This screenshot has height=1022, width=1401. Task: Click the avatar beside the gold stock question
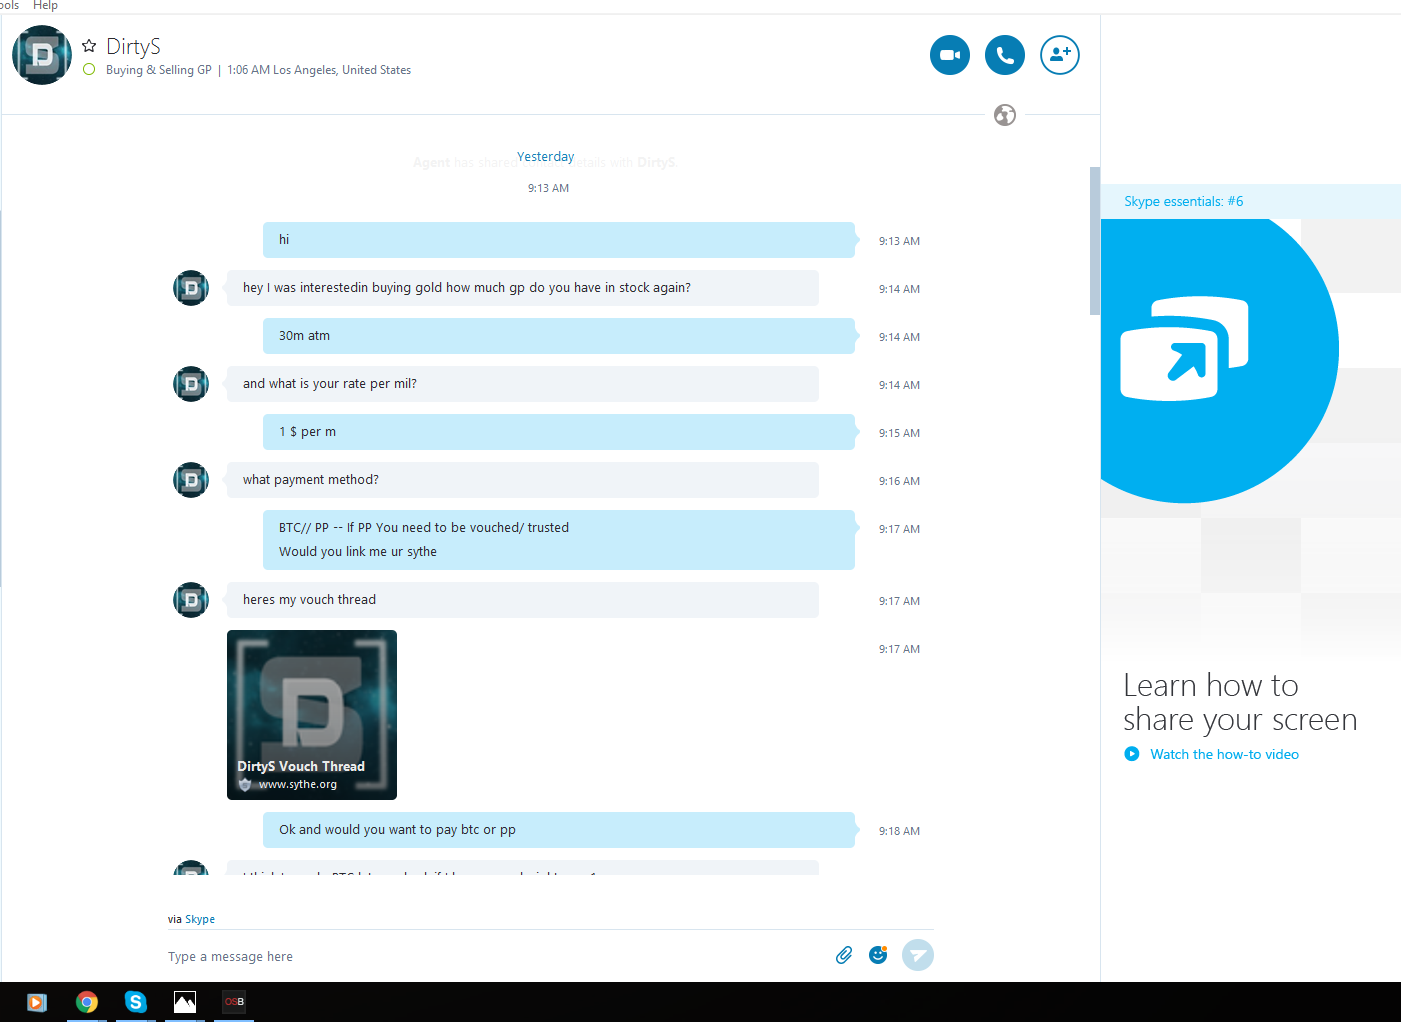[x=191, y=288]
